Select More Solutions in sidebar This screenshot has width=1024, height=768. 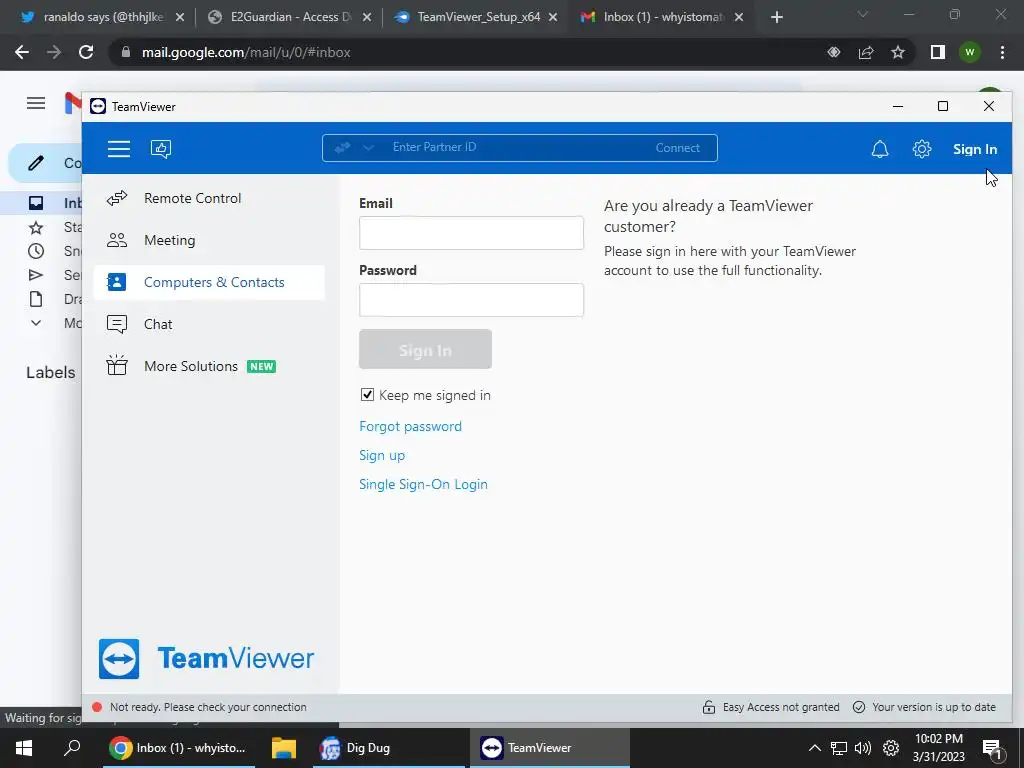[x=209, y=366]
